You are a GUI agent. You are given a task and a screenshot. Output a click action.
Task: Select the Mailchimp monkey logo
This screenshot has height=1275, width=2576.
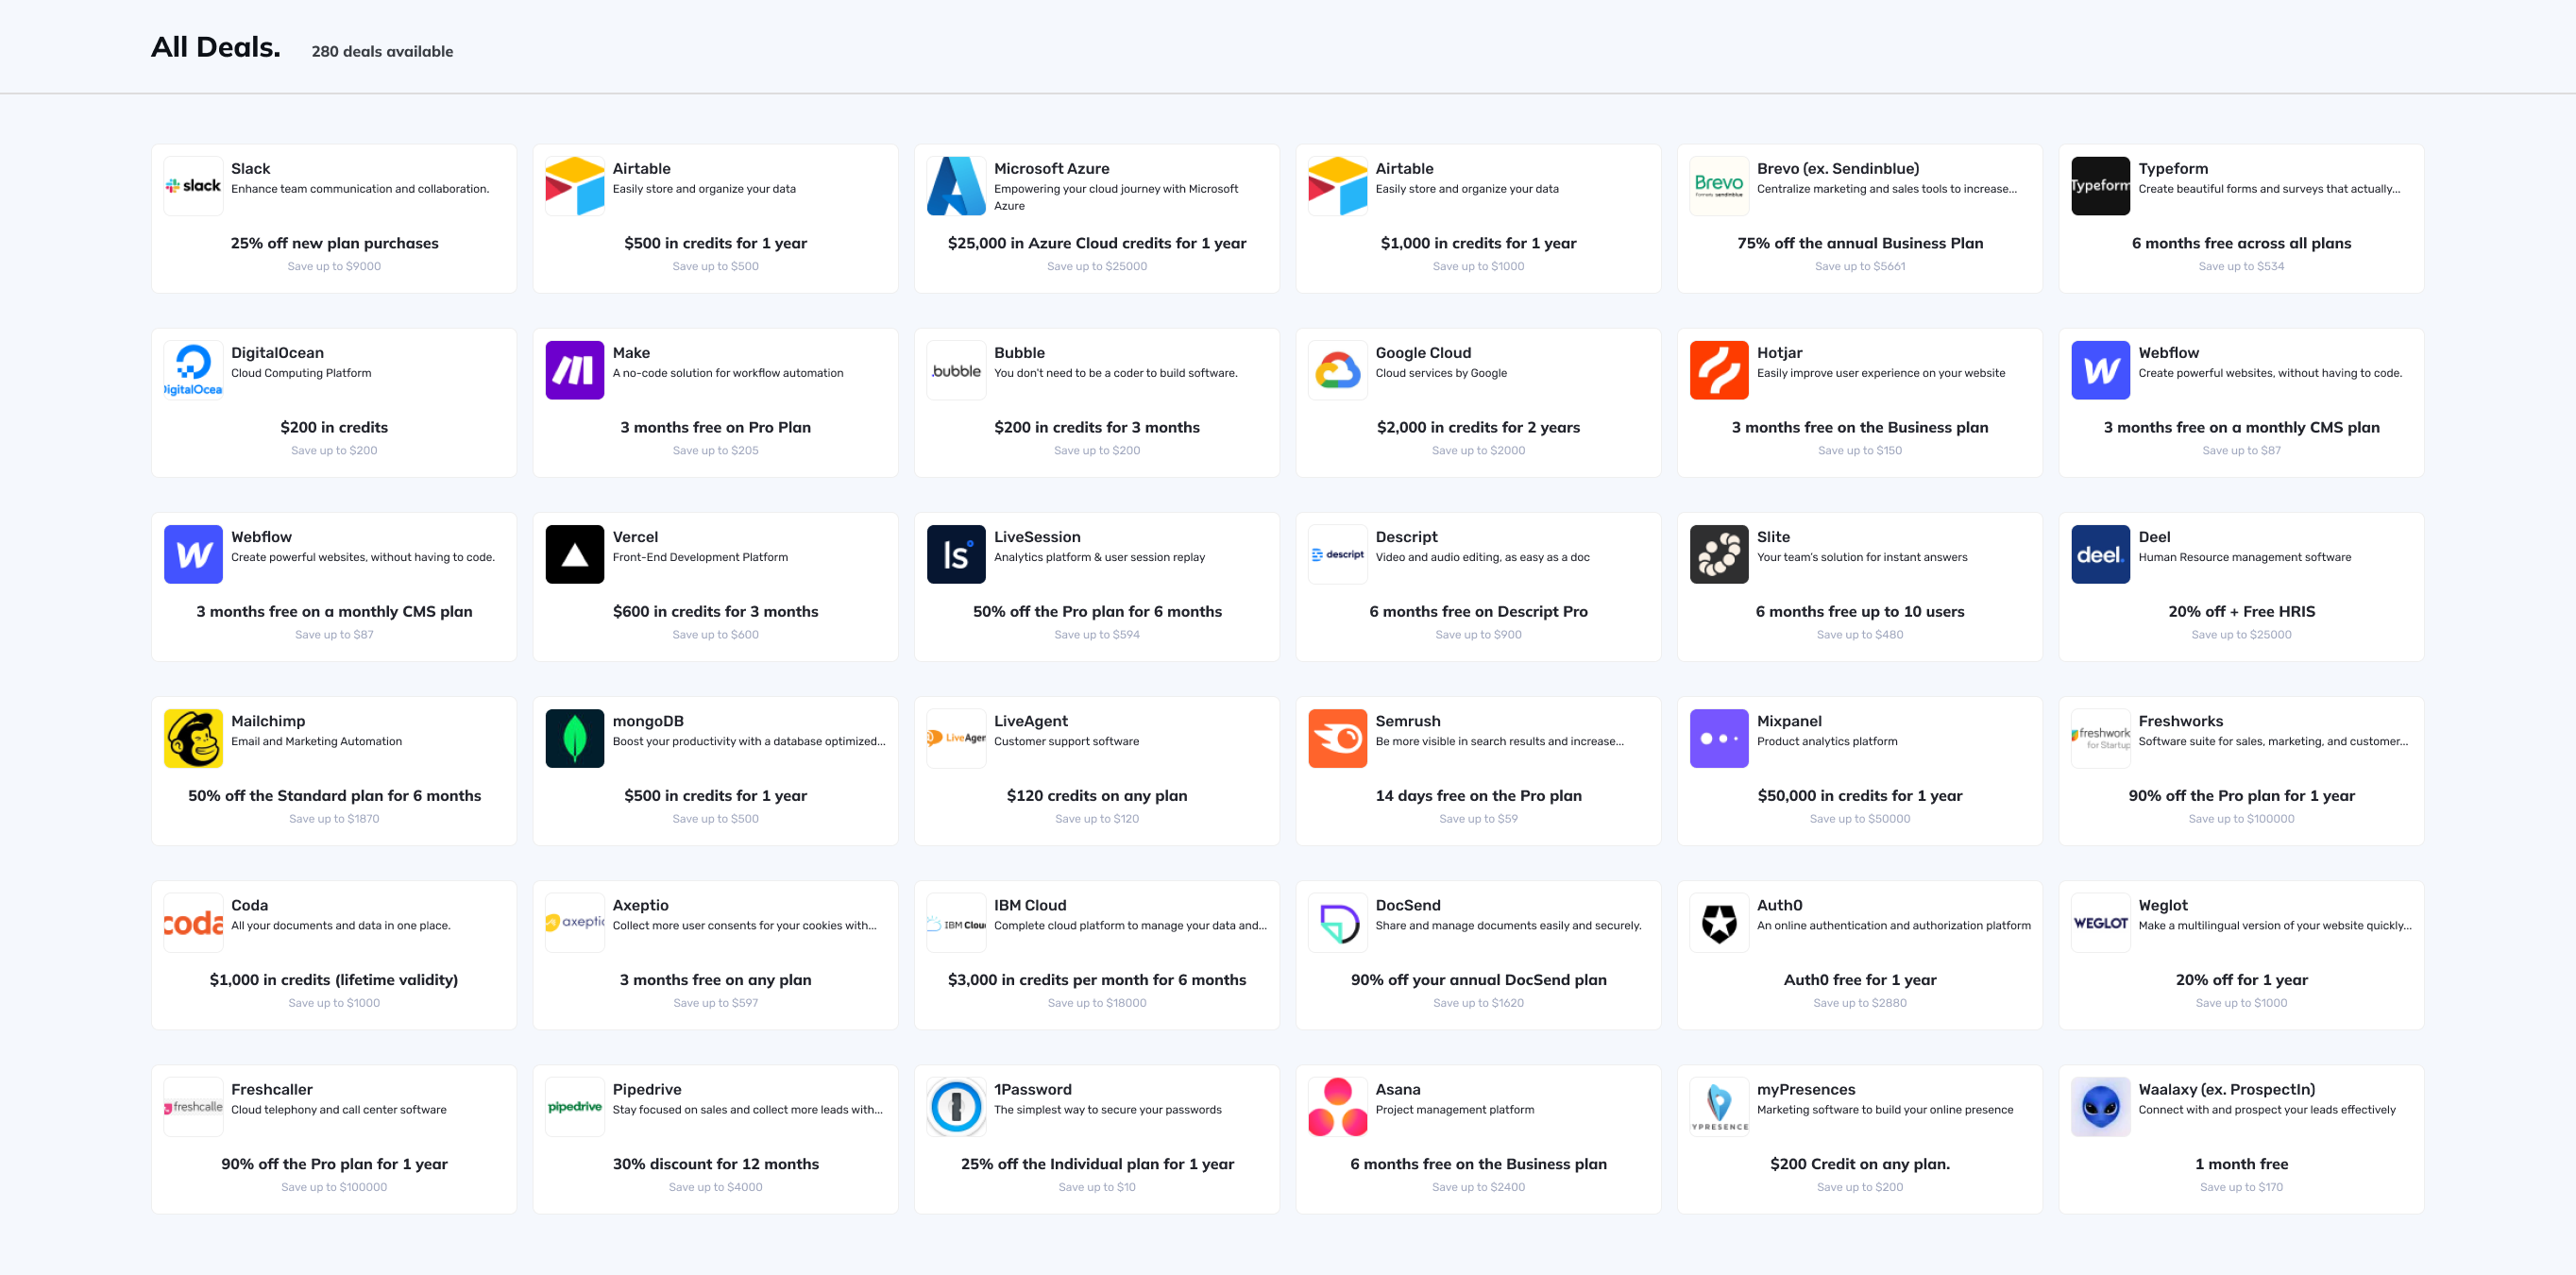[193, 737]
